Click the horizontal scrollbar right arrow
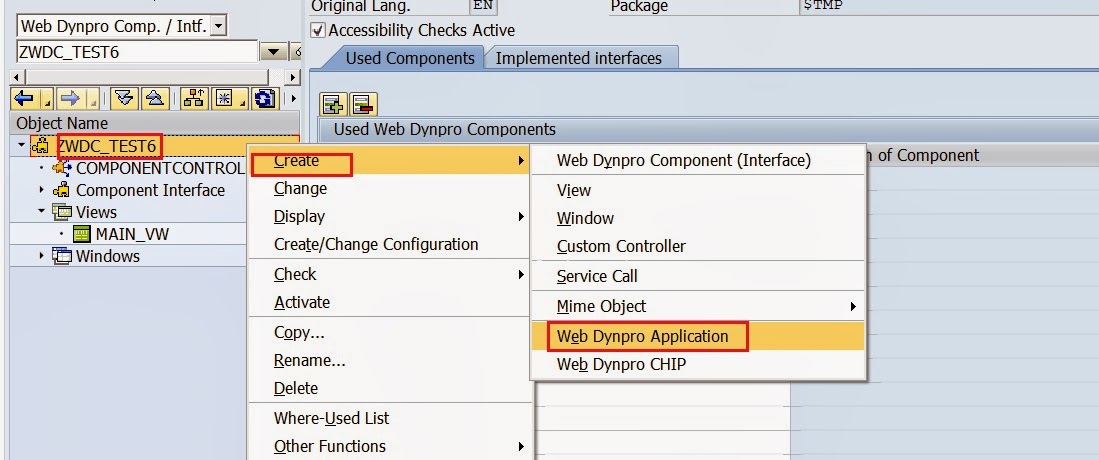This screenshot has height=460, width=1099. point(294,76)
